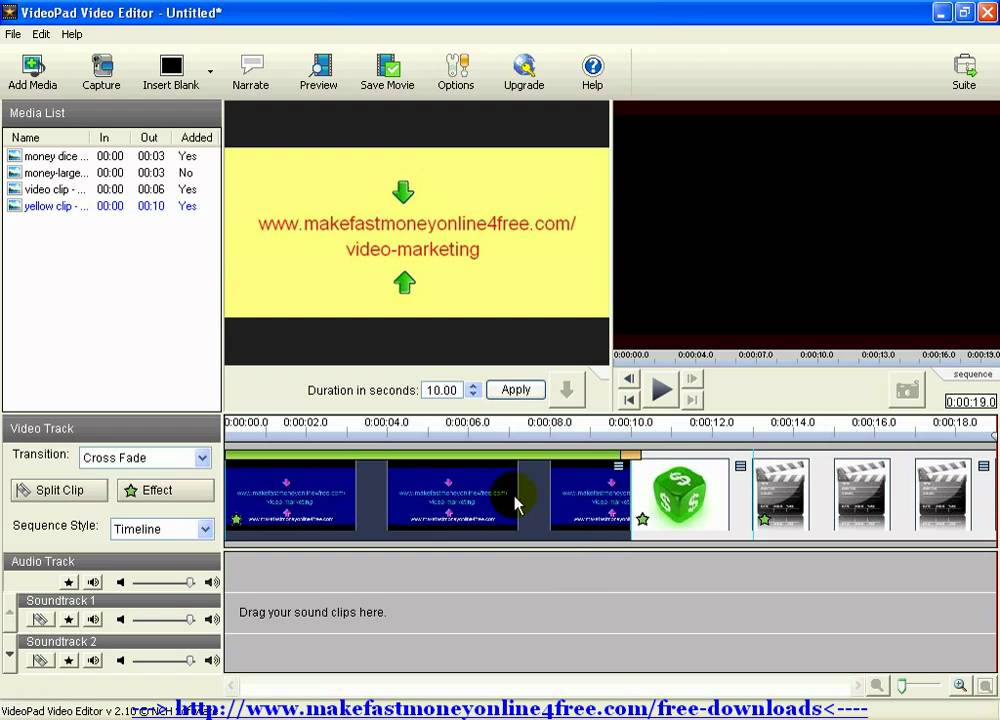Click the 0:00:10.0 mark on the timeline ruler
This screenshot has width=1000, height=720.
coord(630,422)
